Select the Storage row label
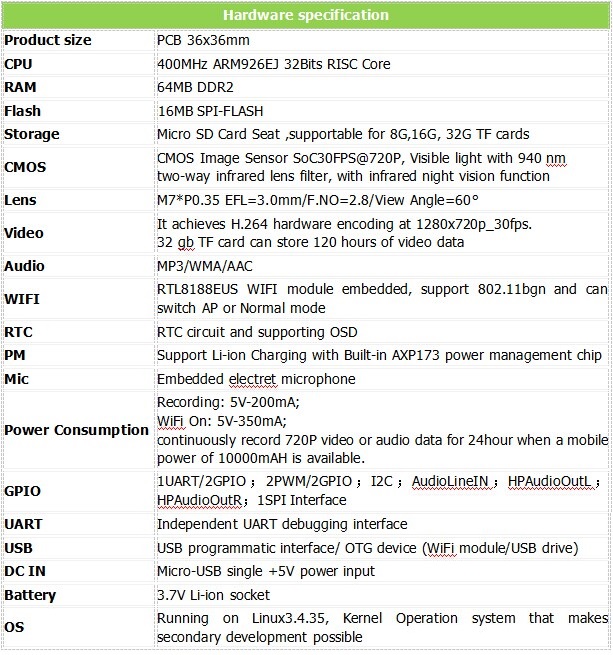 click(32, 134)
